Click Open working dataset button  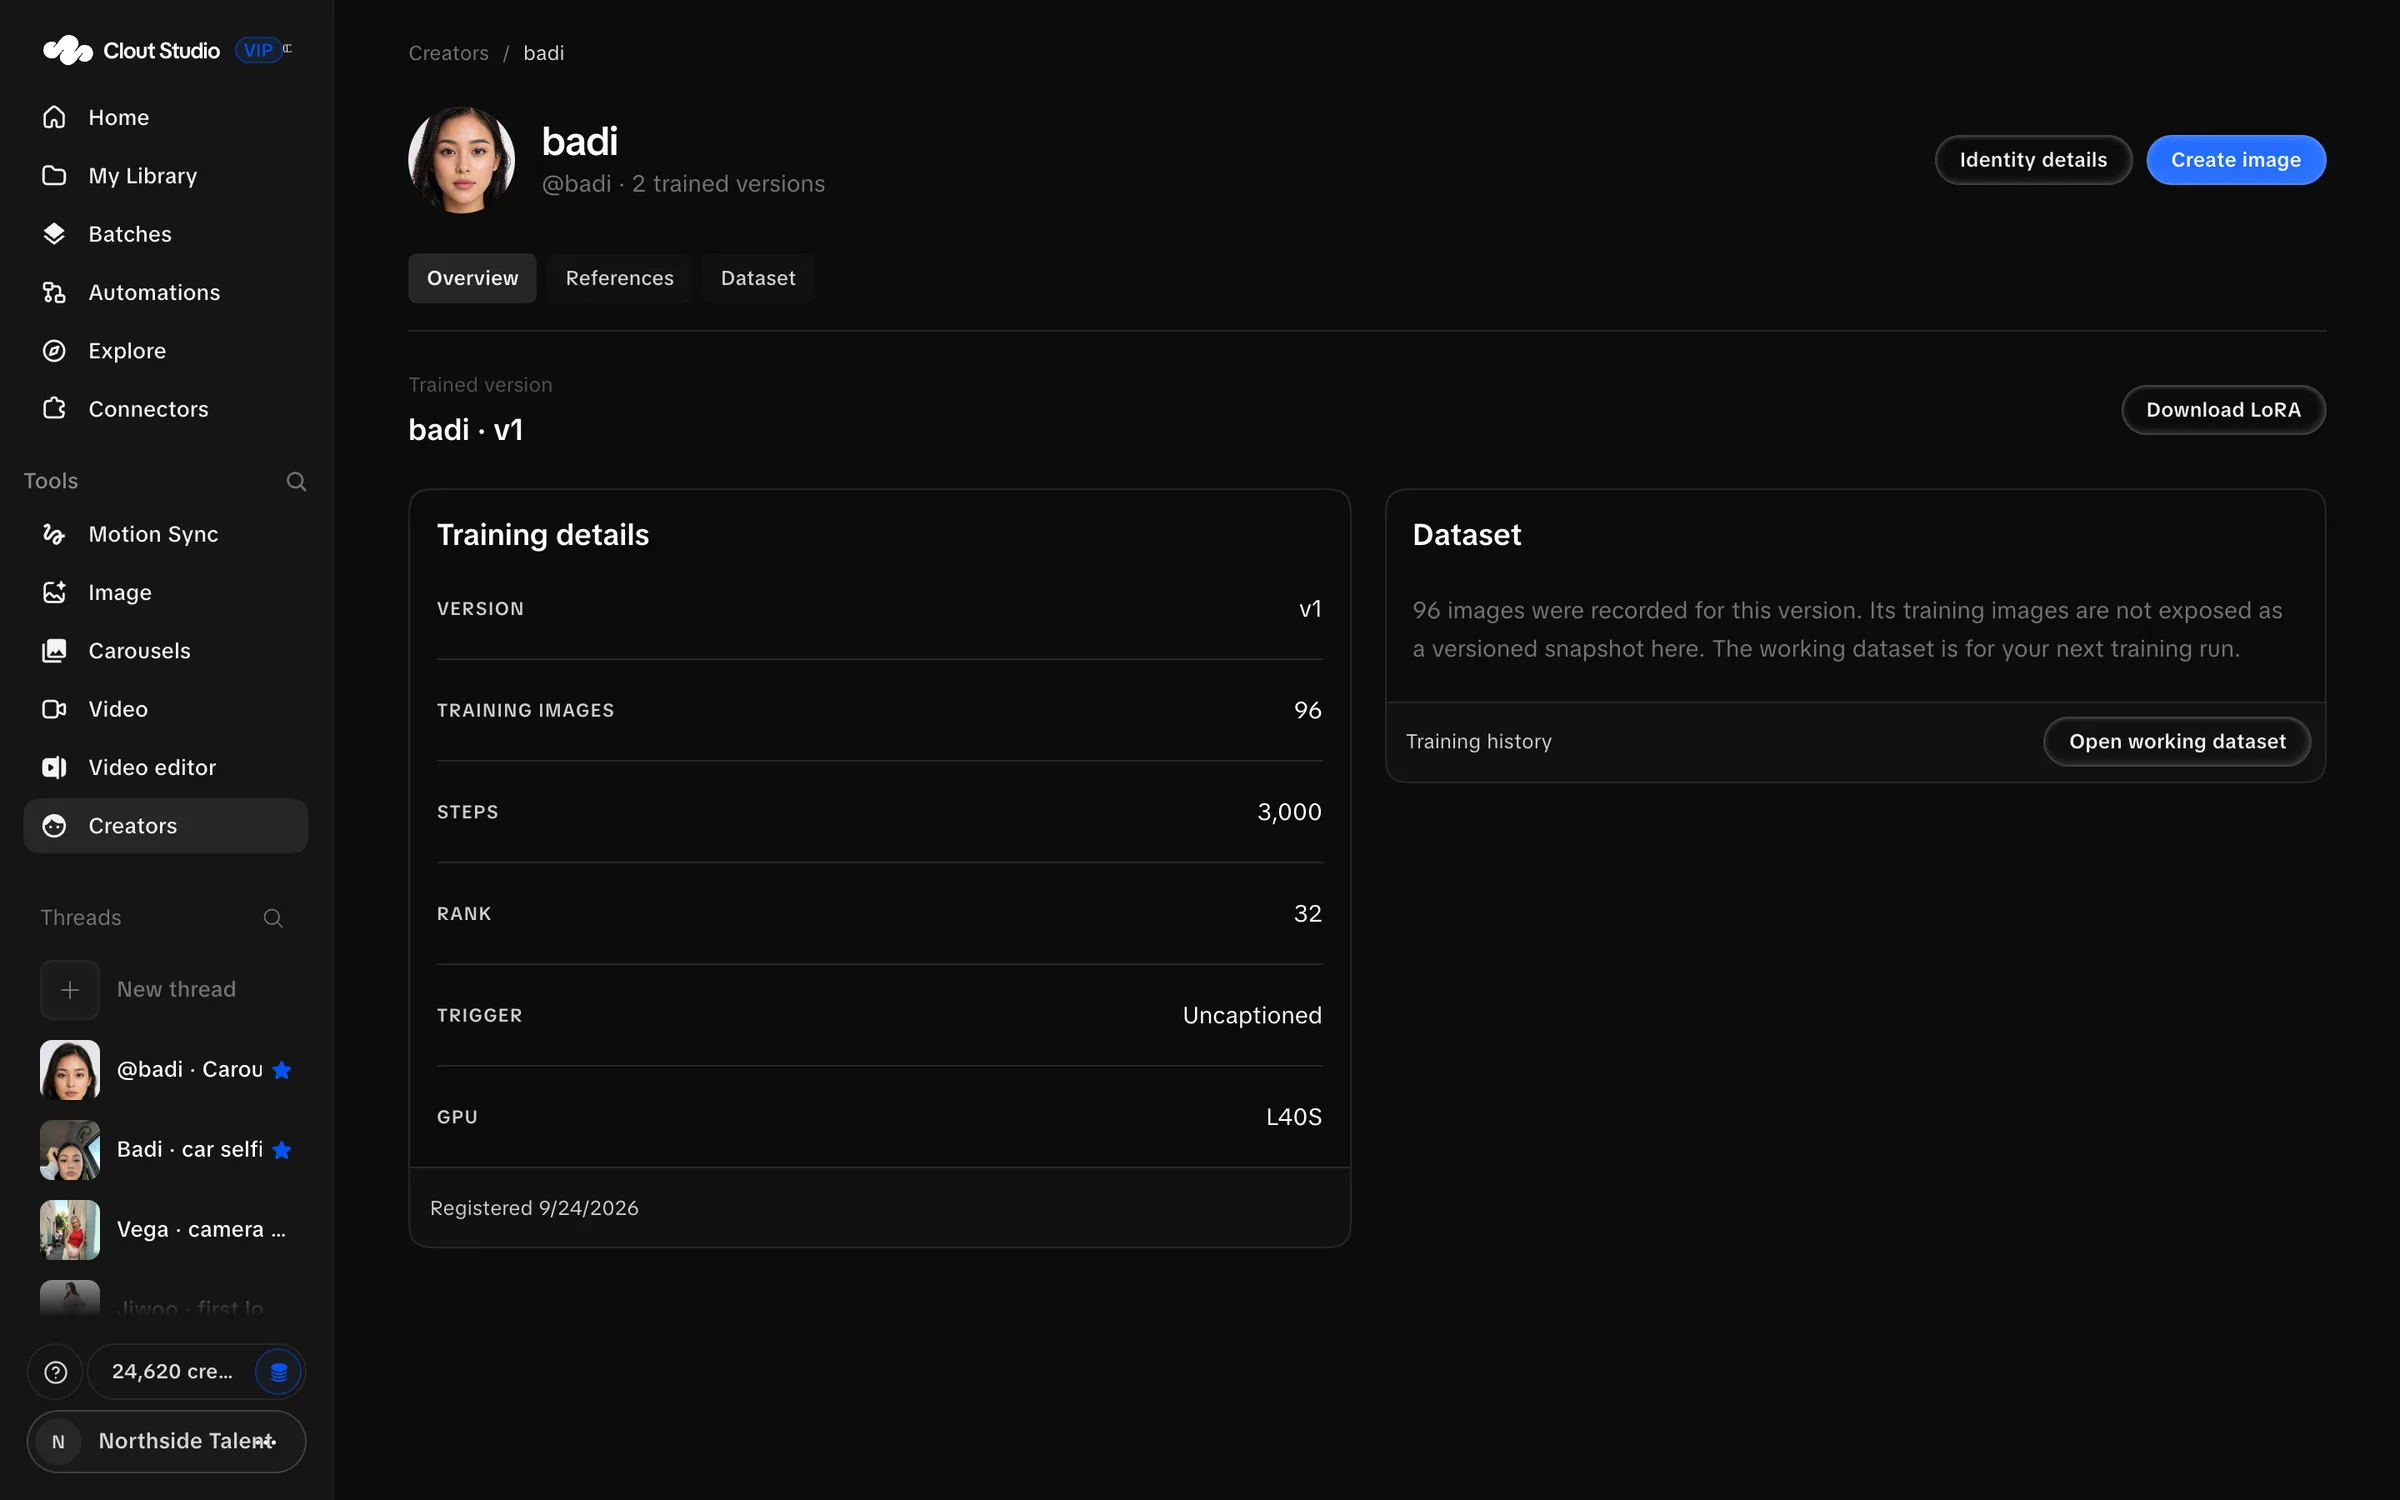point(2177,741)
